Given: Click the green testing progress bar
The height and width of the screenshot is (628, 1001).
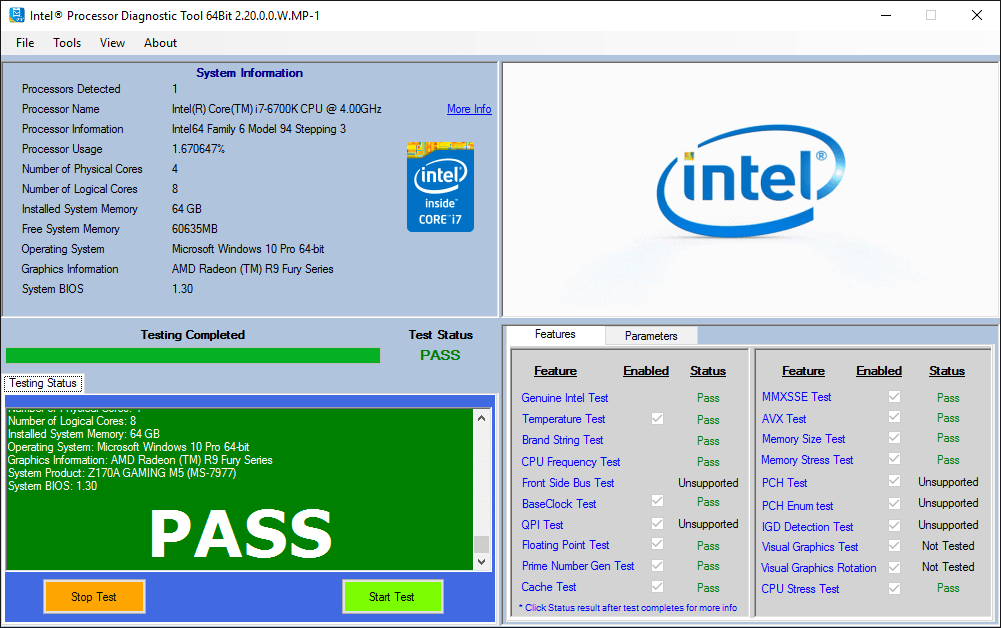Looking at the screenshot, I should (x=193, y=355).
